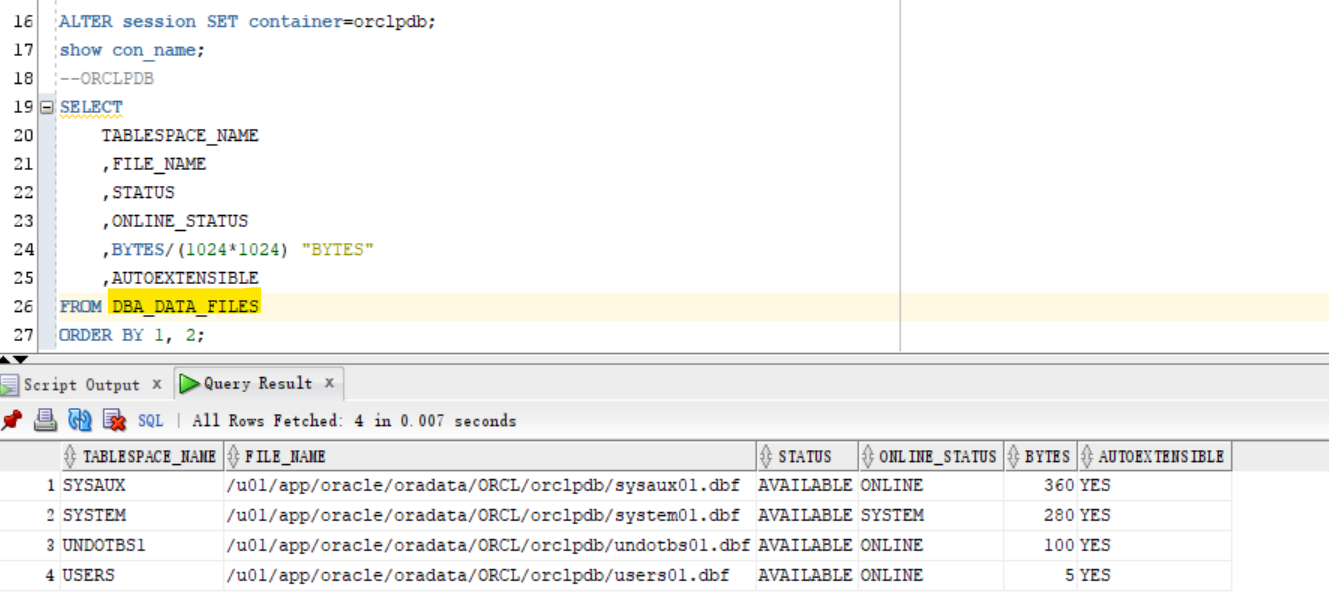1329x609 pixels.
Task: Click the pin (freeze view) icon
Action: [12, 421]
